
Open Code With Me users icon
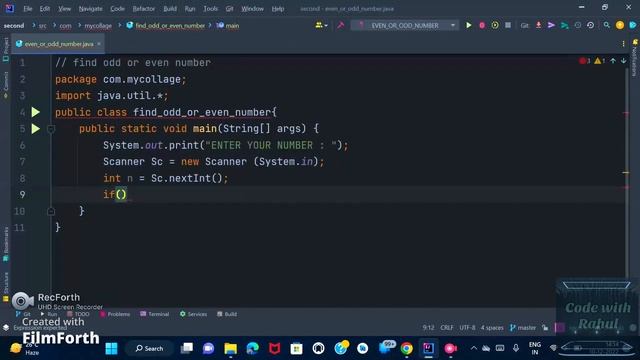[x=321, y=25]
